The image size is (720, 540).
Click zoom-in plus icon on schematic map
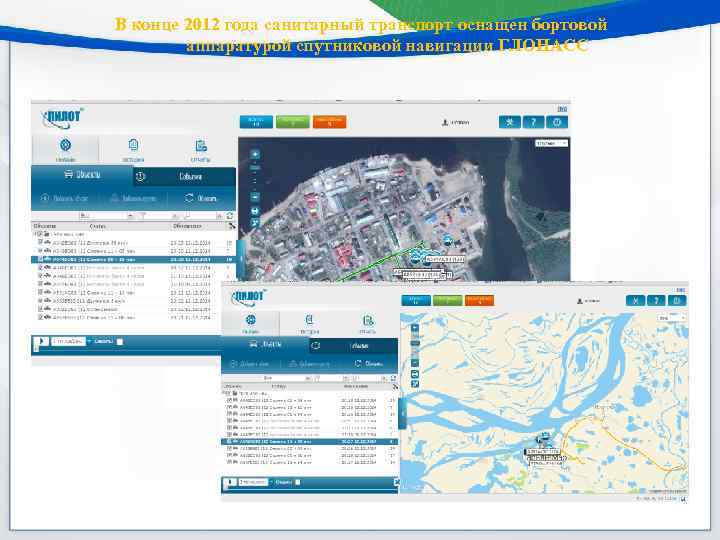click(x=415, y=328)
